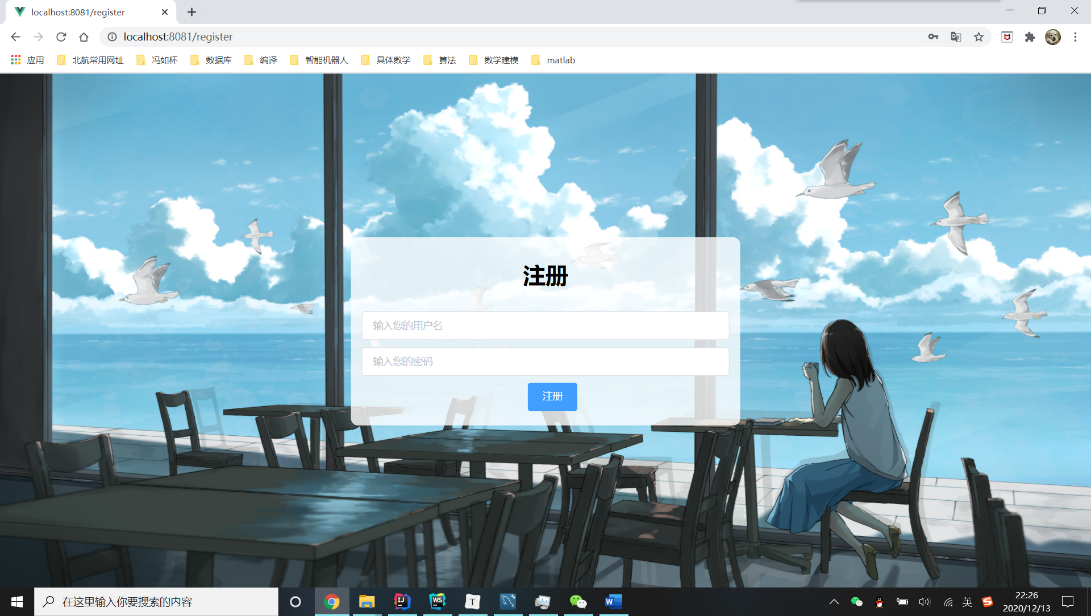This screenshot has height=616, width=1091.
Task: Check battery status tray icon
Action: (902, 601)
